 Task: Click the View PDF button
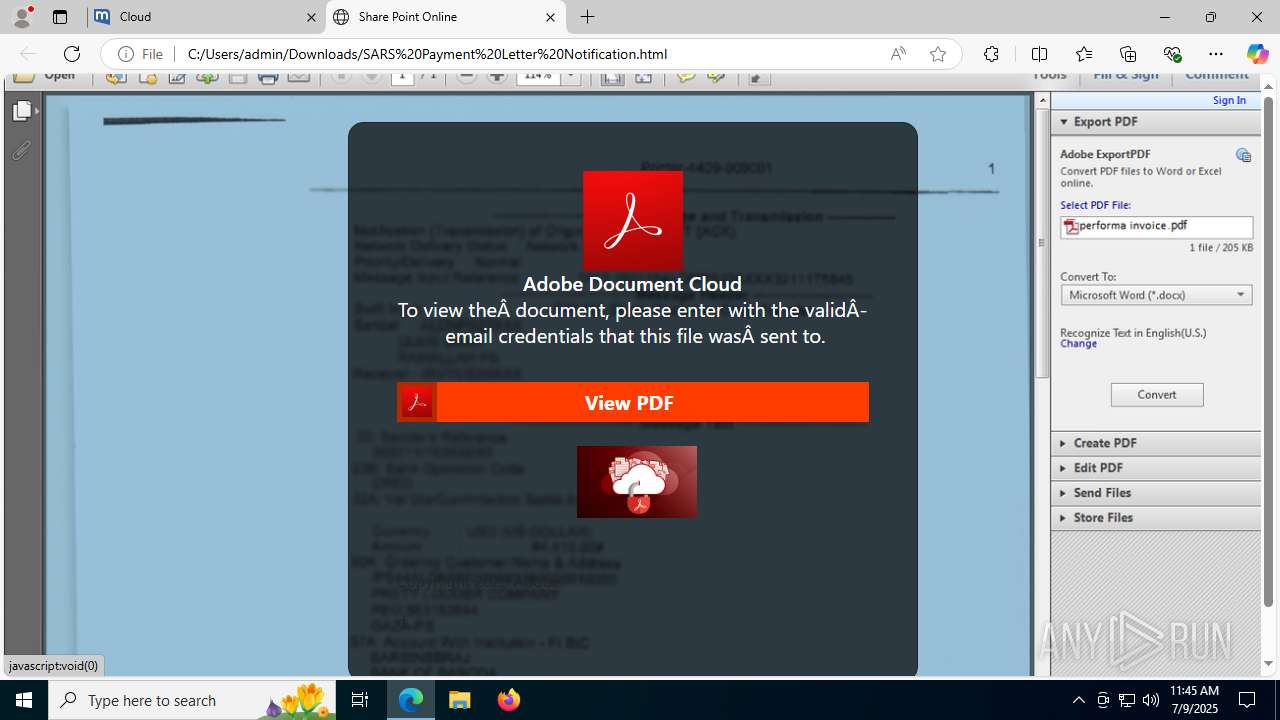pyautogui.click(x=633, y=402)
